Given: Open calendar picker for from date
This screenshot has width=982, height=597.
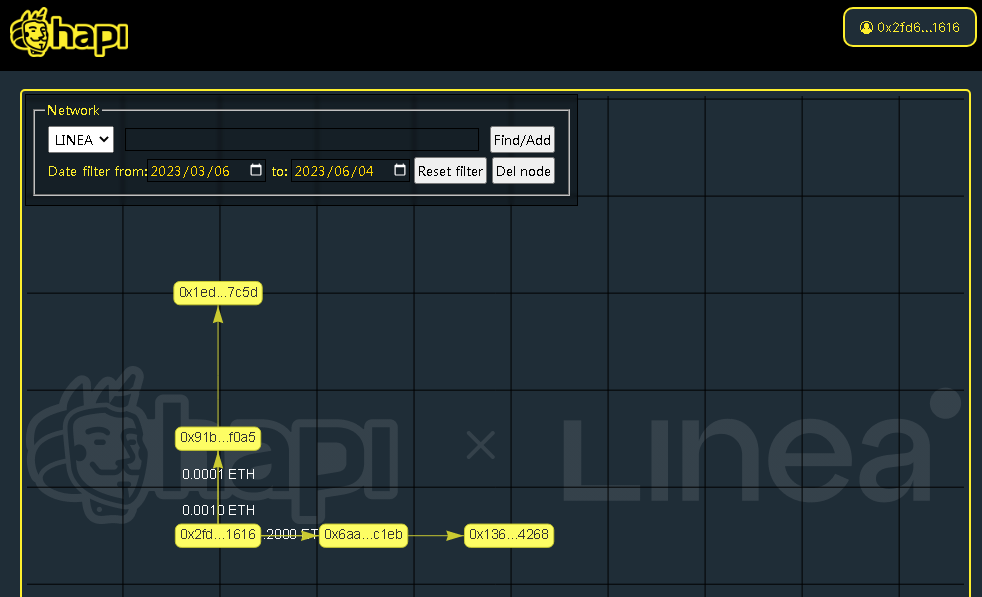Looking at the screenshot, I should click(x=256, y=170).
